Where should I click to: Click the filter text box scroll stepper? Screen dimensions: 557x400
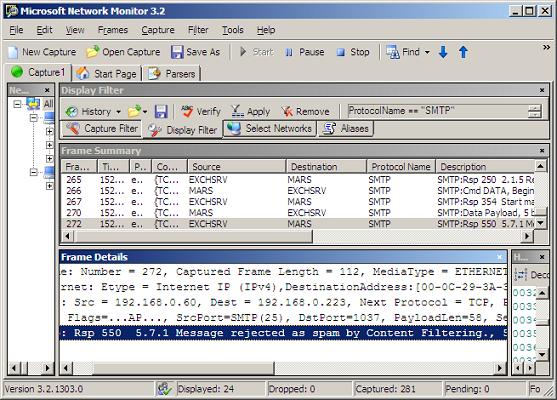535,111
